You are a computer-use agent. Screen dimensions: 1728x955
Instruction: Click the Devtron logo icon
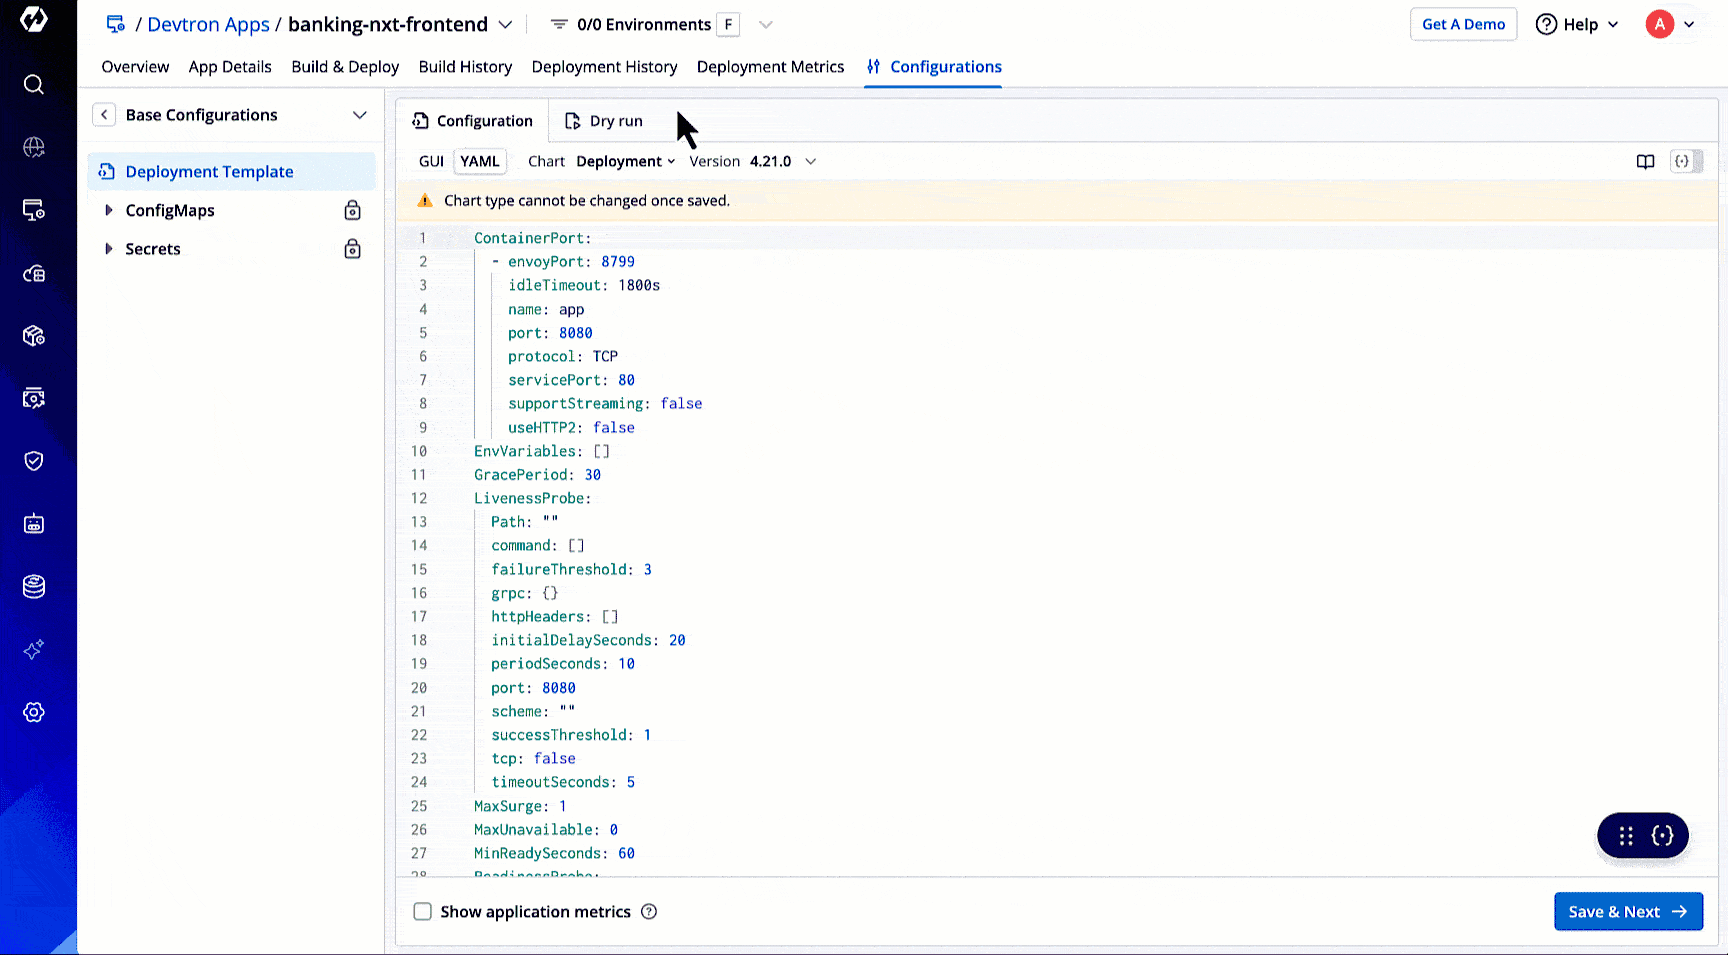34,20
